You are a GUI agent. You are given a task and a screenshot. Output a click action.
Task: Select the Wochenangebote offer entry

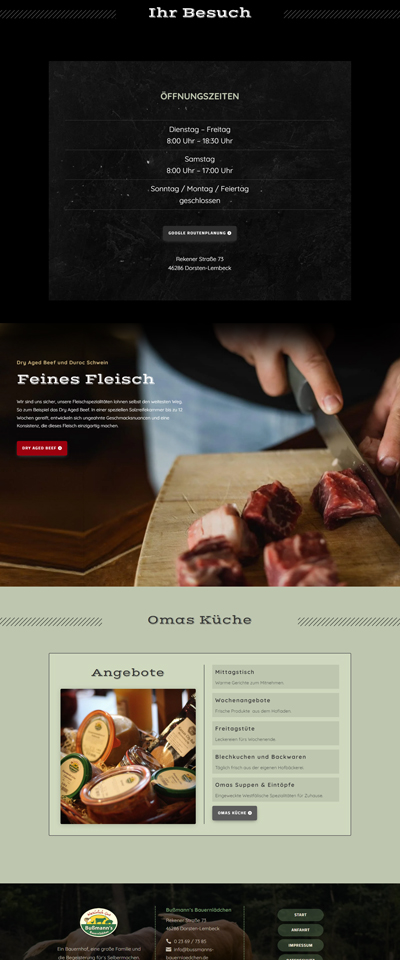pos(276,705)
